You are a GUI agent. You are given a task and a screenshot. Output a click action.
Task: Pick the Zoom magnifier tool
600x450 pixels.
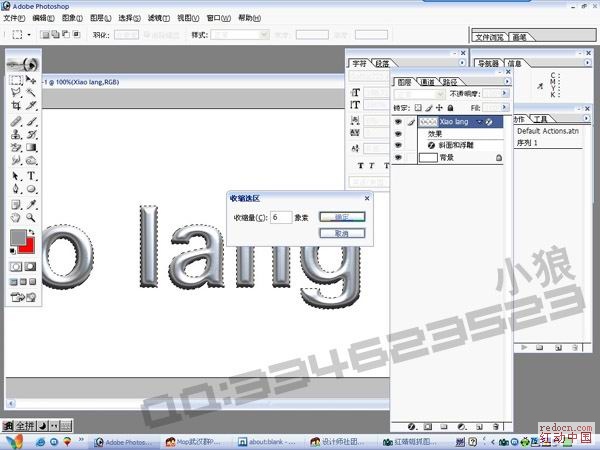coord(32,216)
